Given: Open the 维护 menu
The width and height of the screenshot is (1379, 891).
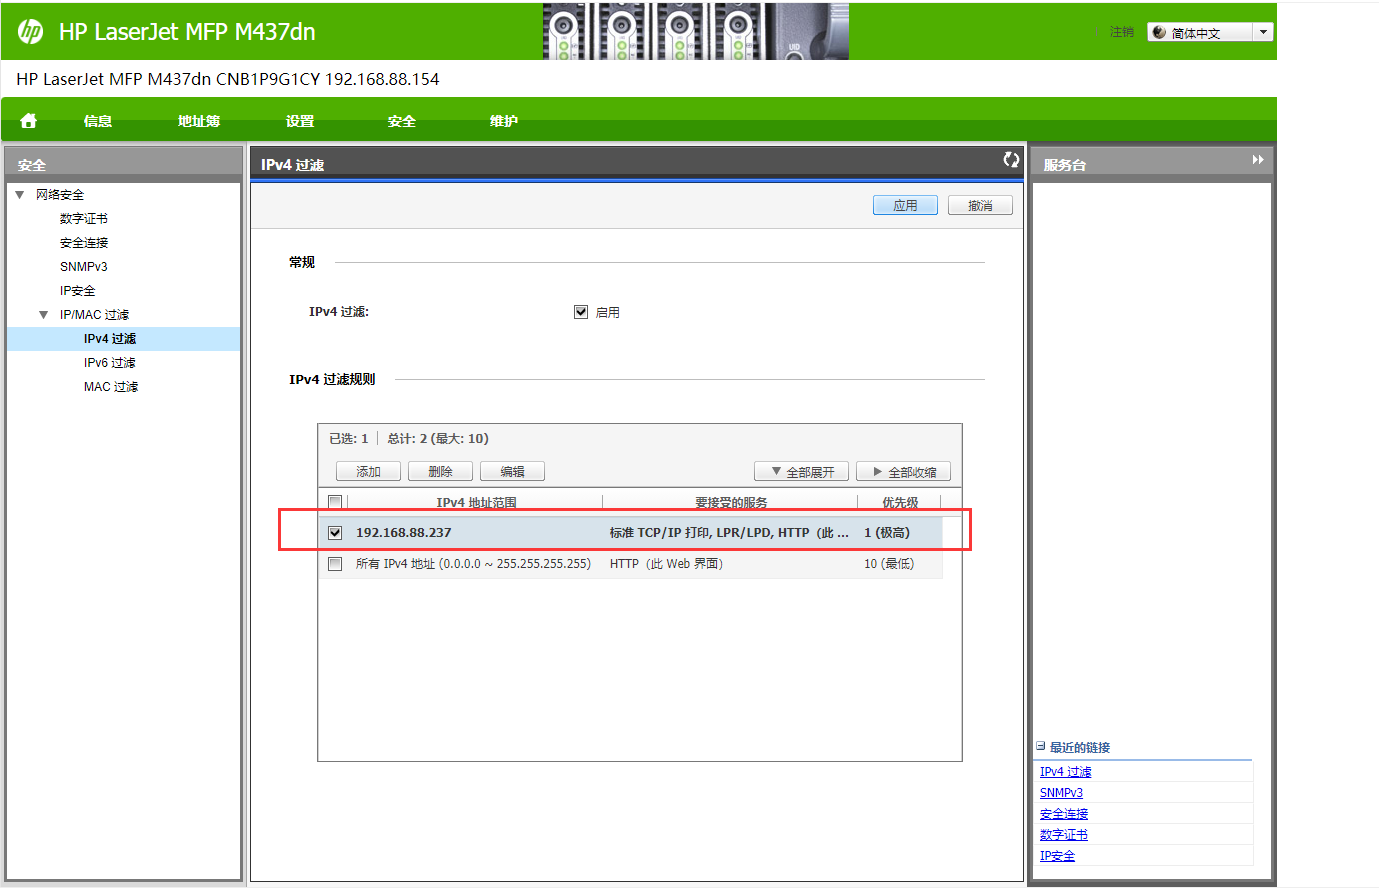Looking at the screenshot, I should point(504,121).
